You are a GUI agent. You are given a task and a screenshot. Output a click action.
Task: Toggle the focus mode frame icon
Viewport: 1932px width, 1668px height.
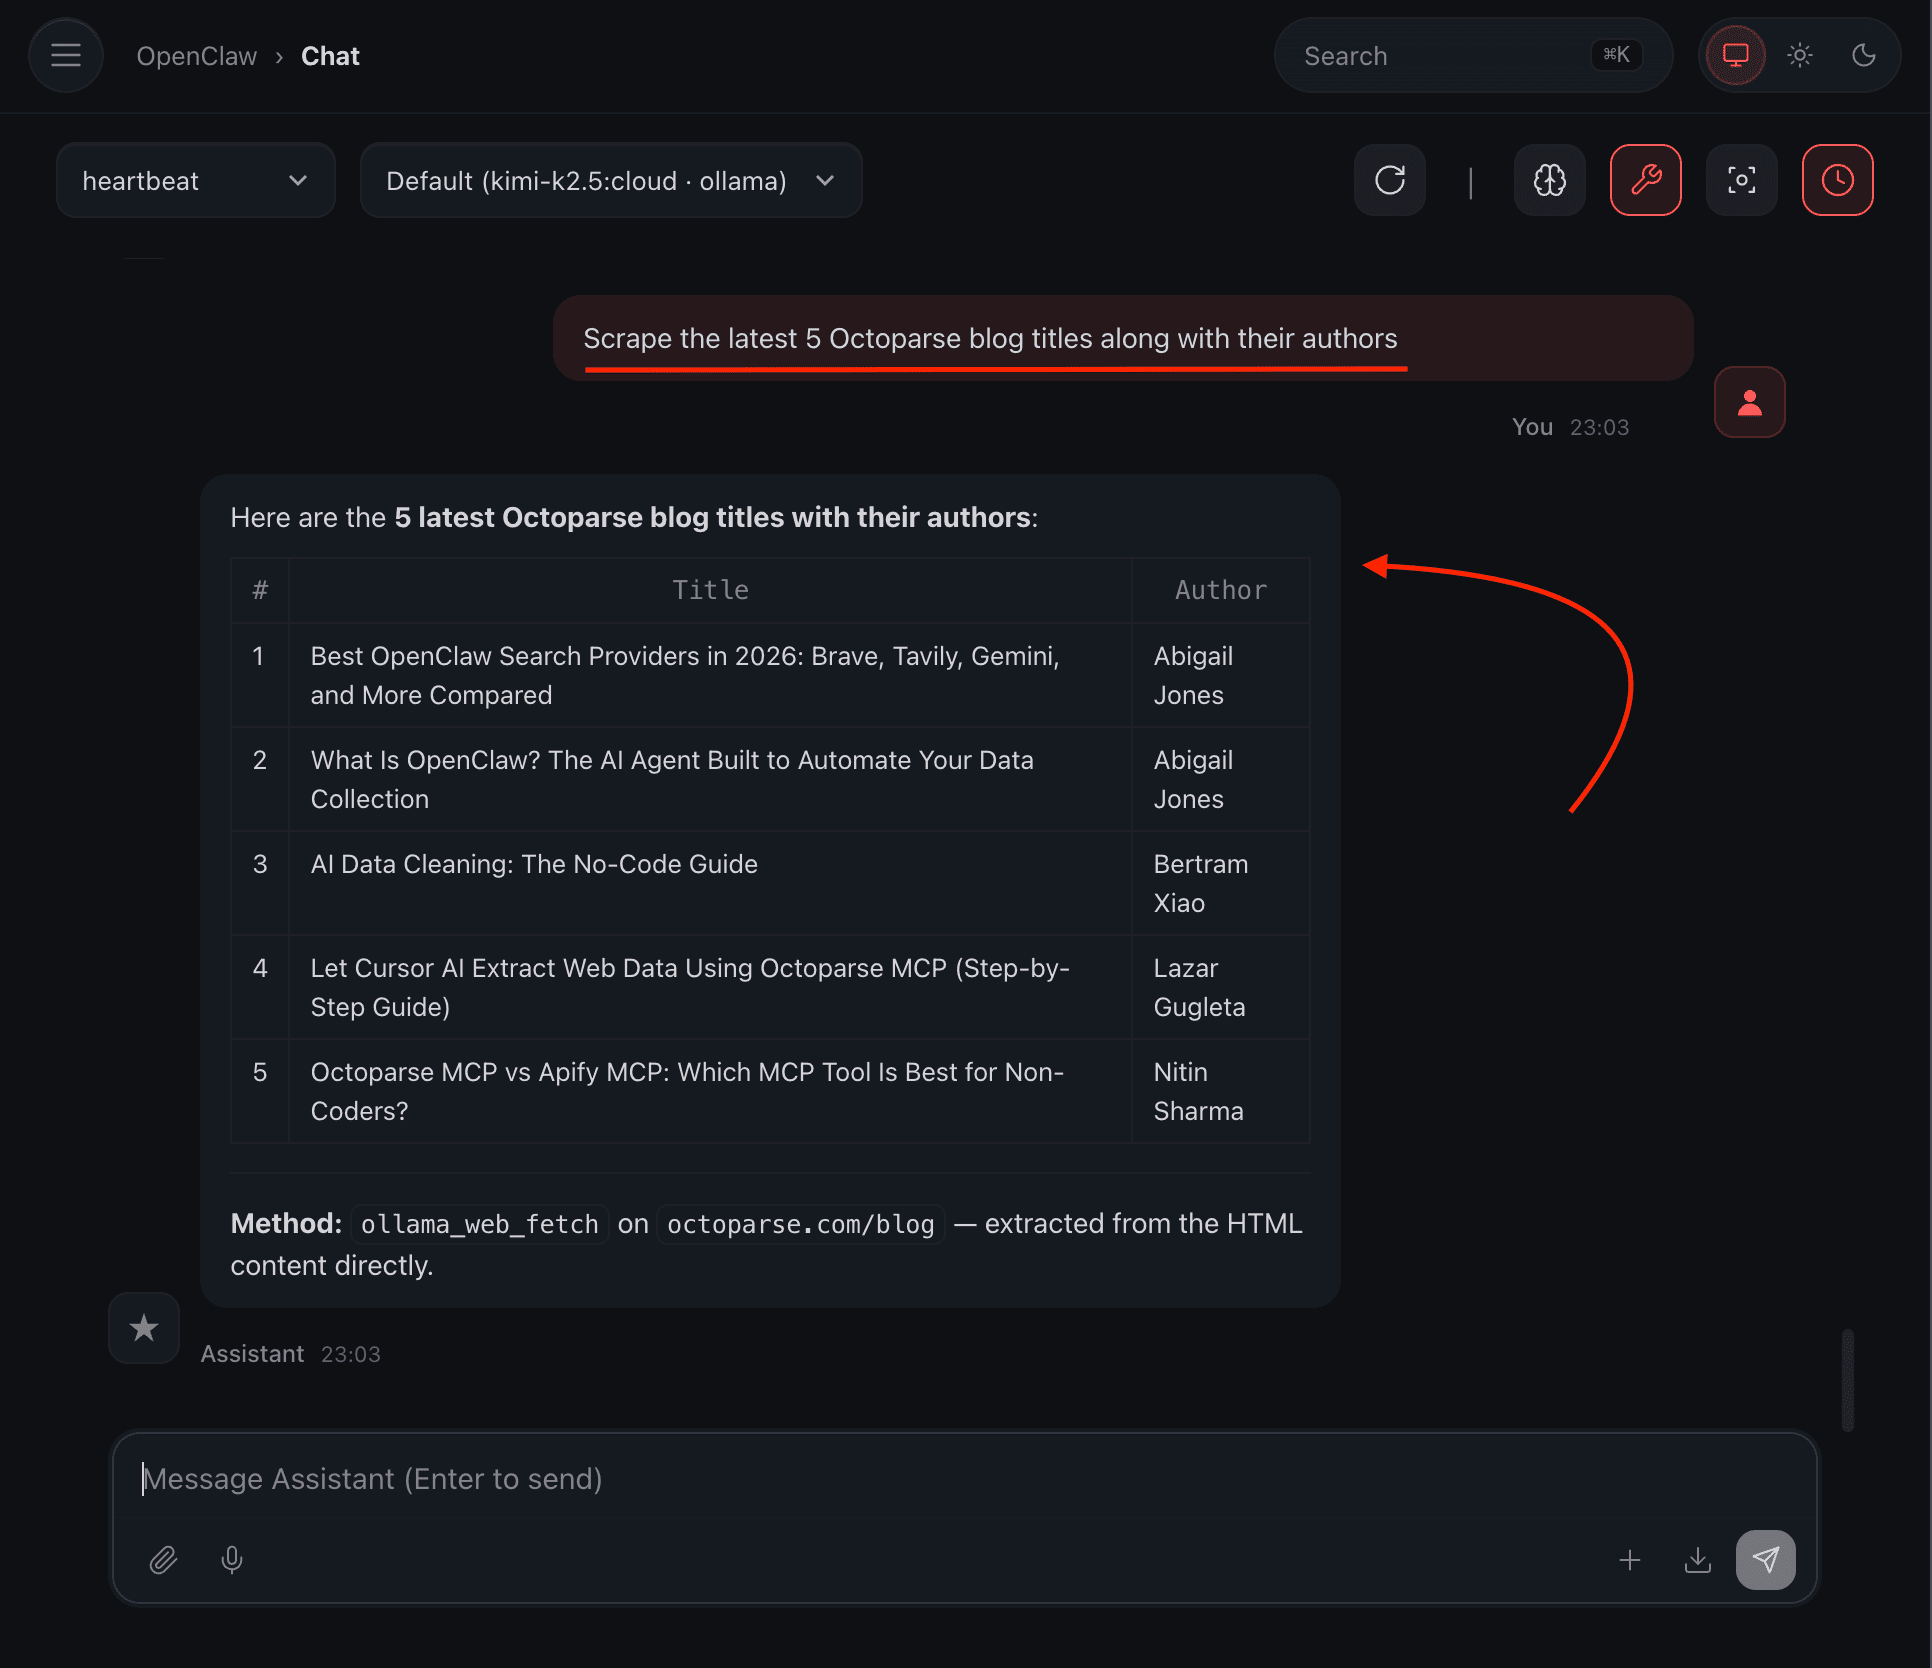tap(1742, 180)
